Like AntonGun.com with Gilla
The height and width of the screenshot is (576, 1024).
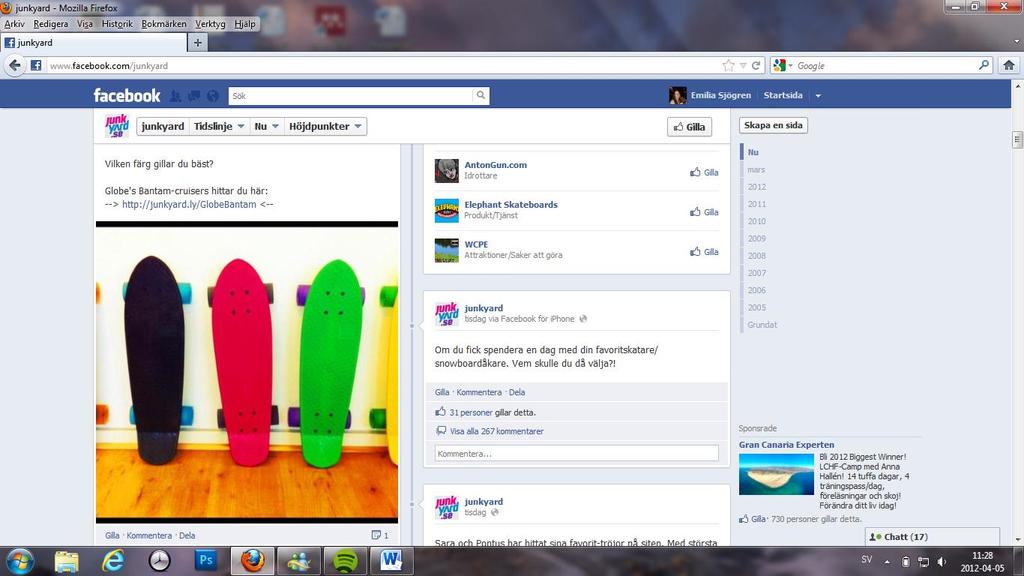click(704, 172)
